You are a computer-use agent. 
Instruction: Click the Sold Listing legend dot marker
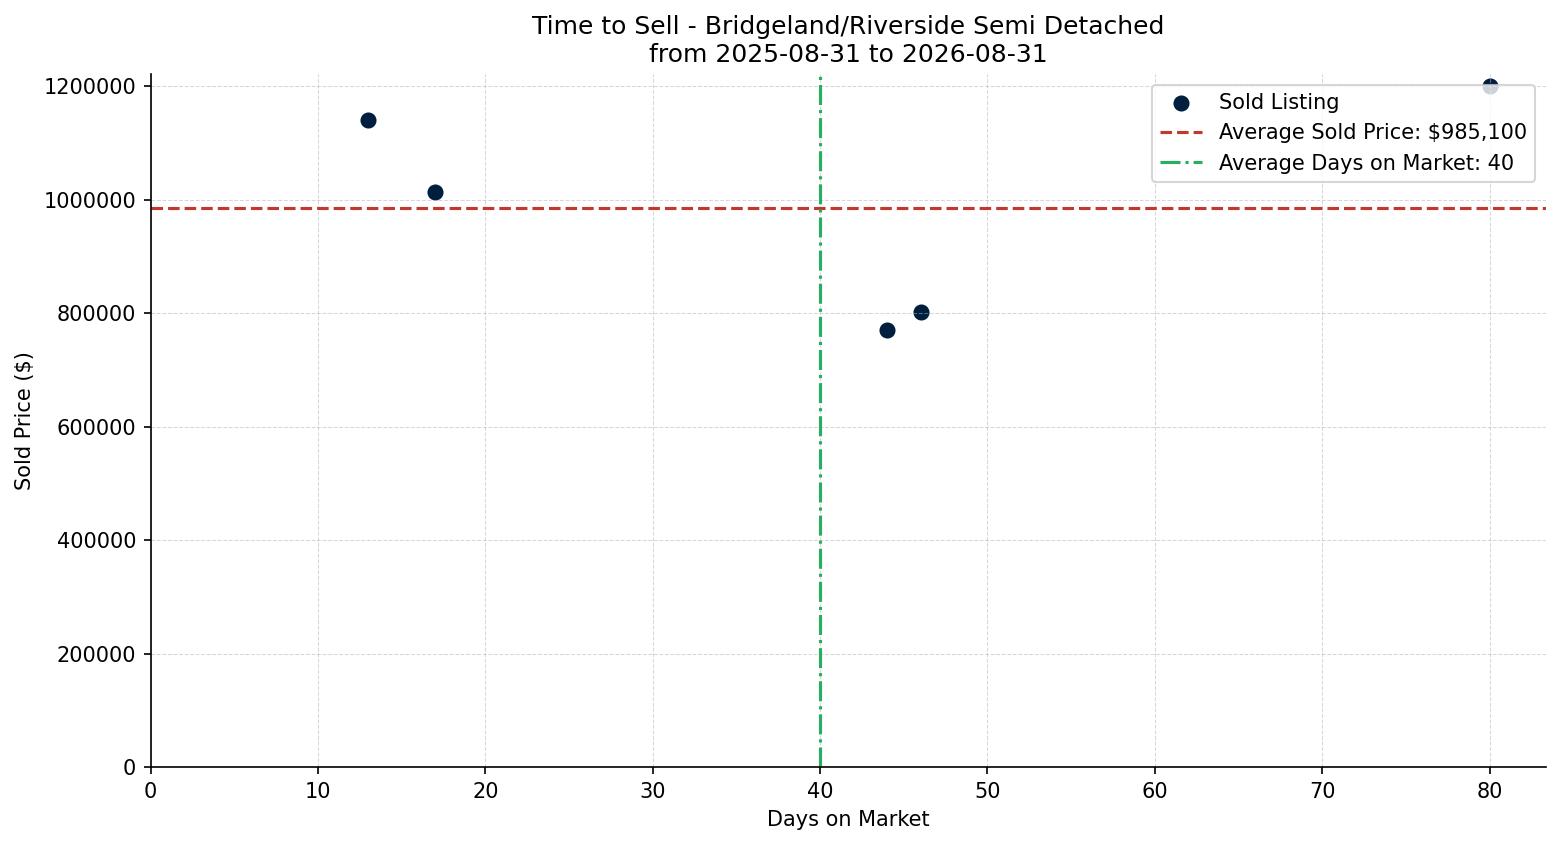(1181, 103)
